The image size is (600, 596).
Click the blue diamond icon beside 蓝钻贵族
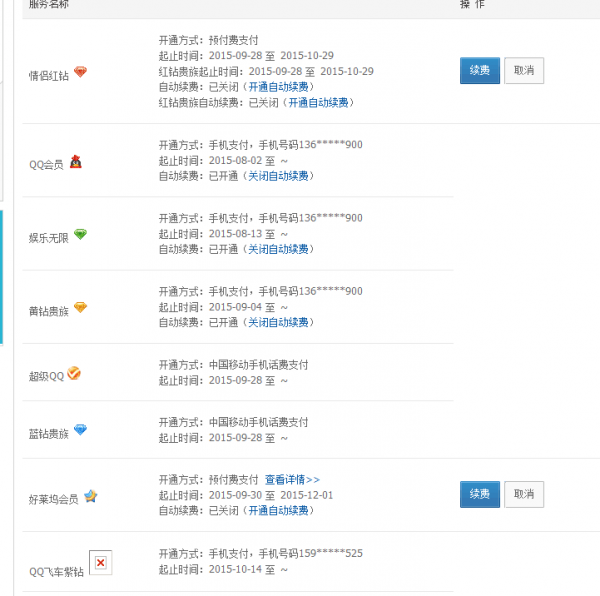80,430
